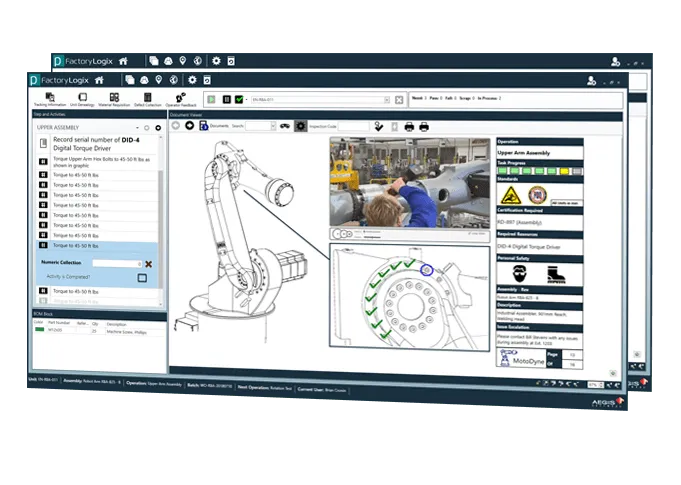Open the unit serial number dropdown
Viewport: 681px width, 485px height.
click(387, 100)
